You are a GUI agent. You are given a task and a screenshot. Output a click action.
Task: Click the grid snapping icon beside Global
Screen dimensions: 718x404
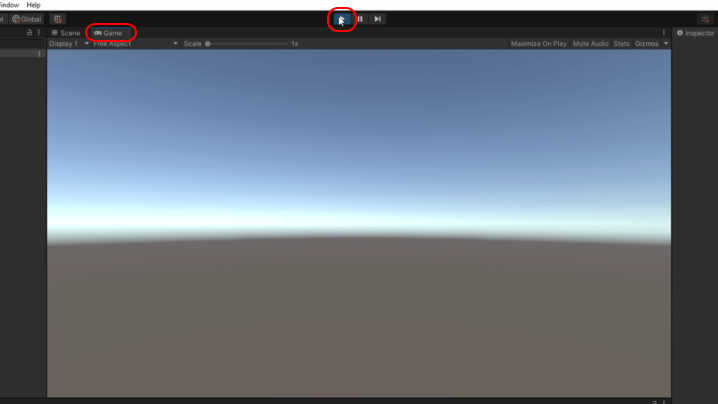[58, 19]
